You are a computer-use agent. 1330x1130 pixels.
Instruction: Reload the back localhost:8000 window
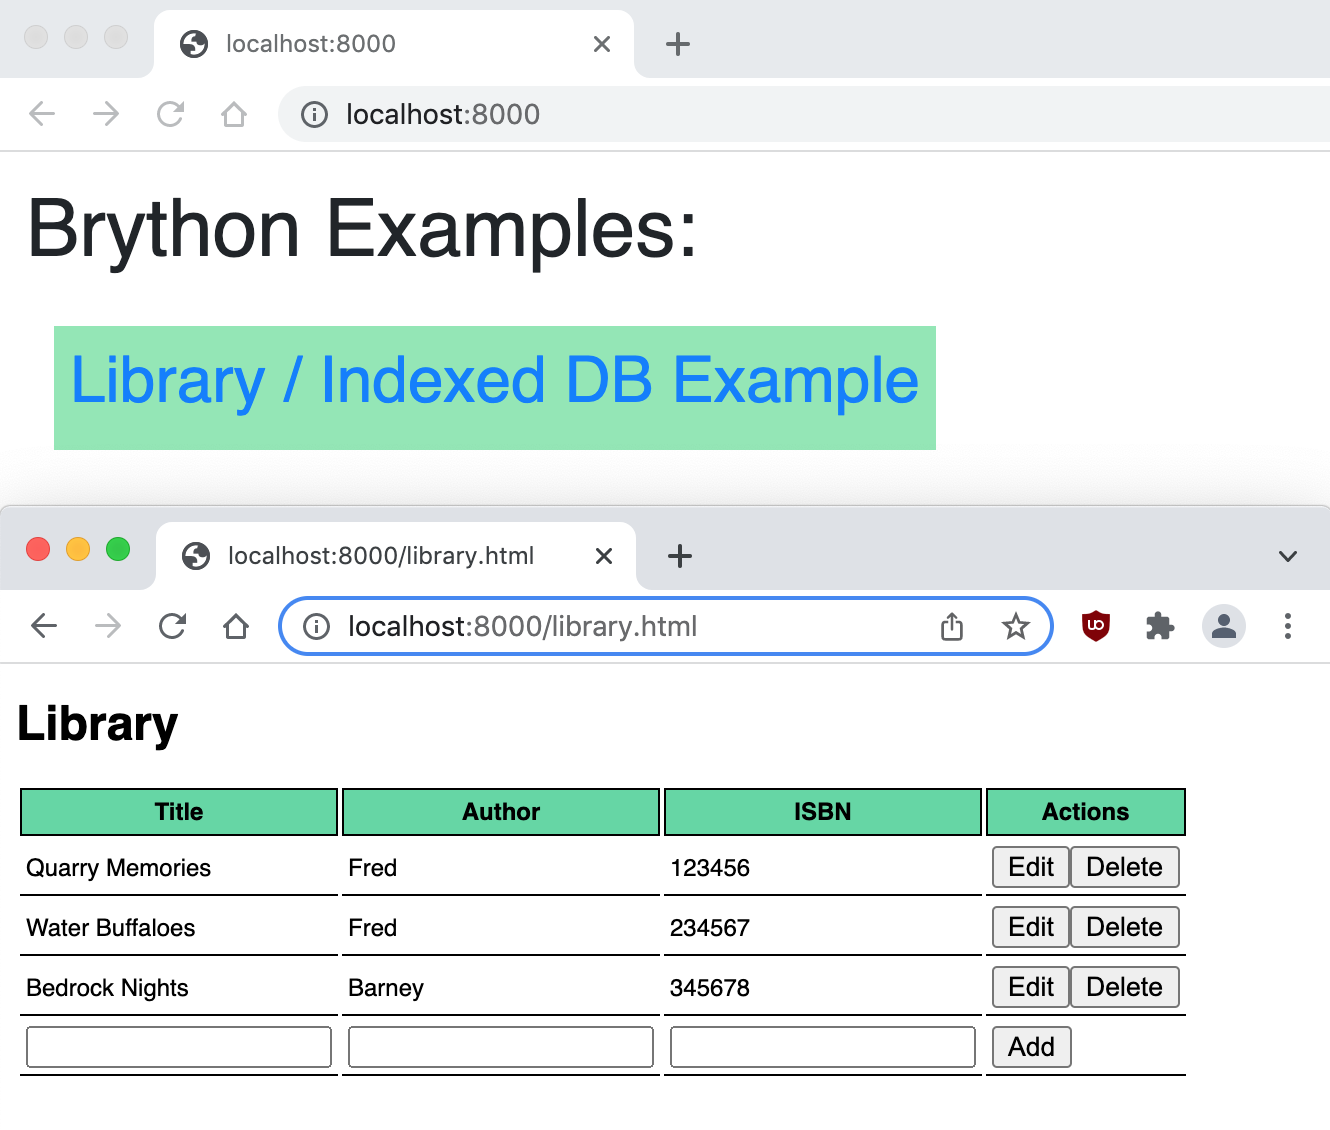pos(170,114)
